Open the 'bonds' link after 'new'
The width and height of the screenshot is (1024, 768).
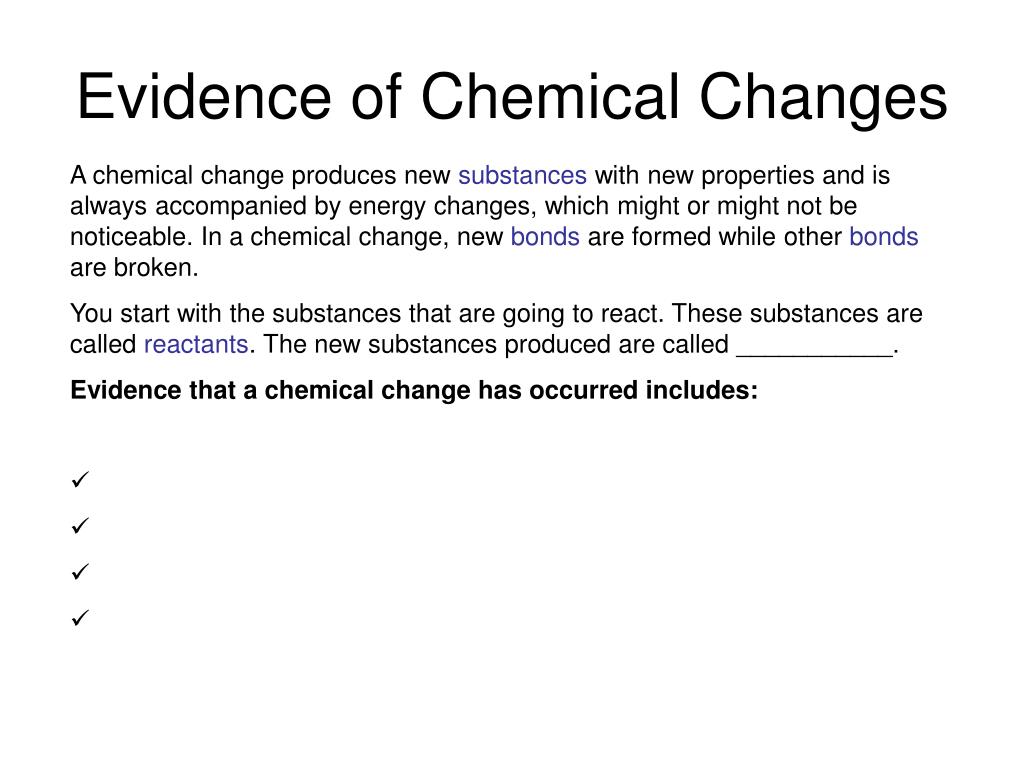click(x=545, y=236)
